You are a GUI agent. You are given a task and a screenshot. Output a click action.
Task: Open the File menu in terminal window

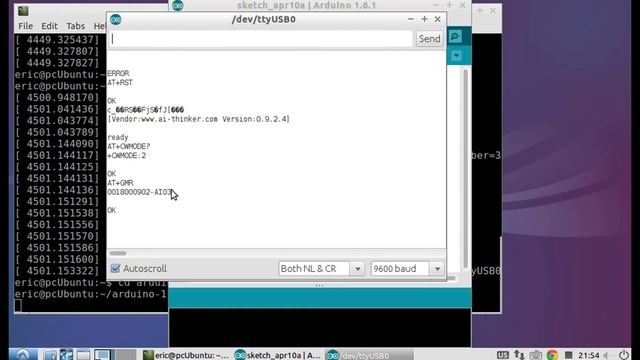[25, 26]
